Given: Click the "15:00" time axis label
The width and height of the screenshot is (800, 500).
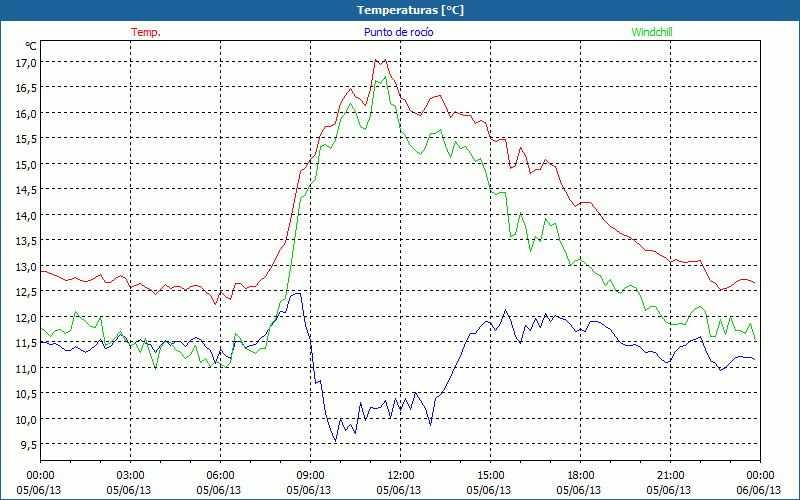Looking at the screenshot, I should (490, 476).
